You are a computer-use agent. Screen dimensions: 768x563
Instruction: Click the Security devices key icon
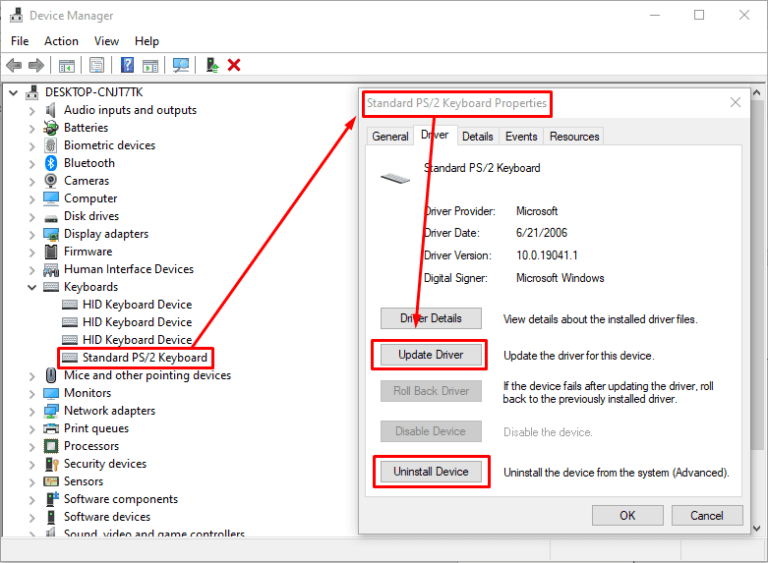(x=51, y=464)
